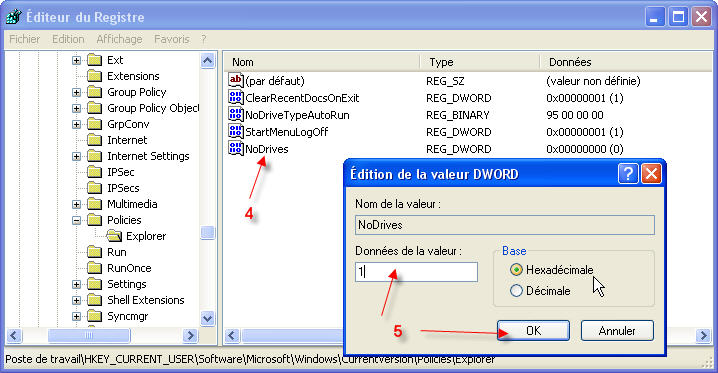Select the NoDriveTypeAutoRun binary icon
This screenshot has height=373, width=718.
pos(235,114)
